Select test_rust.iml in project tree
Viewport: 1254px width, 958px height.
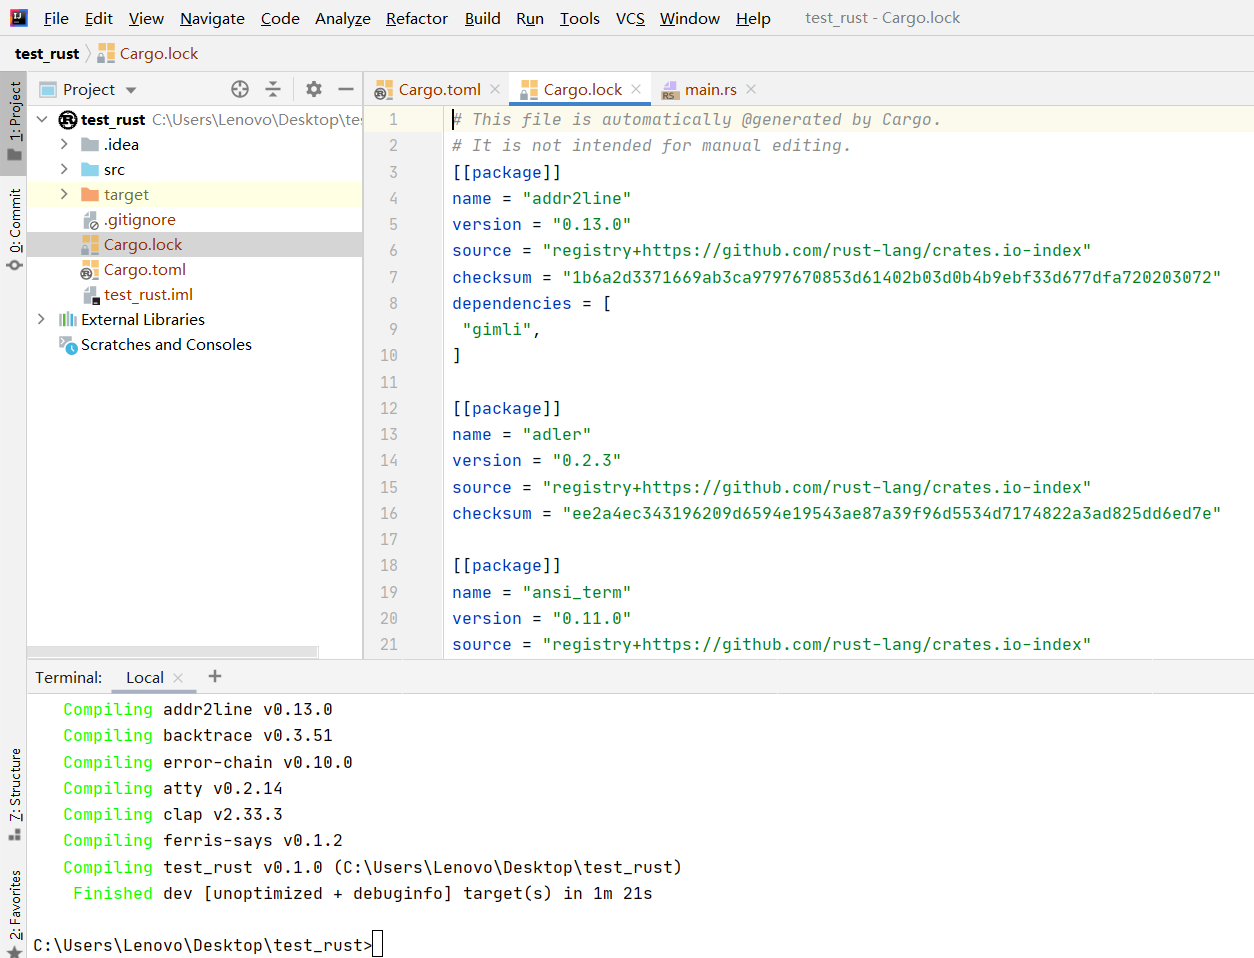pos(148,294)
